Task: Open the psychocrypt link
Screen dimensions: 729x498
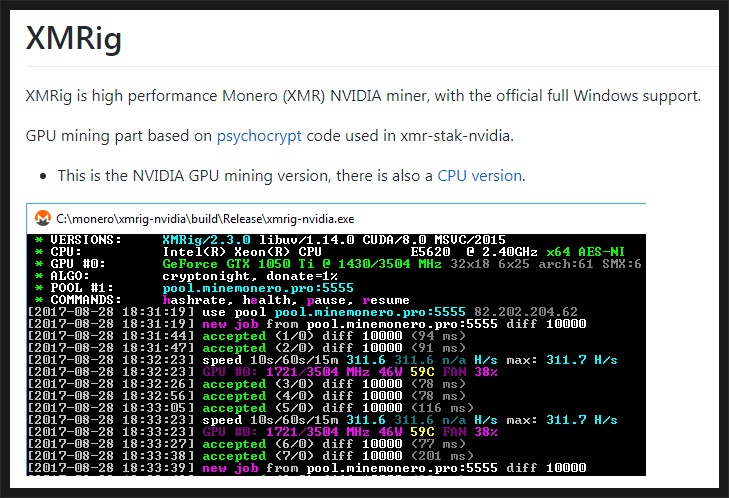Action: coord(259,136)
